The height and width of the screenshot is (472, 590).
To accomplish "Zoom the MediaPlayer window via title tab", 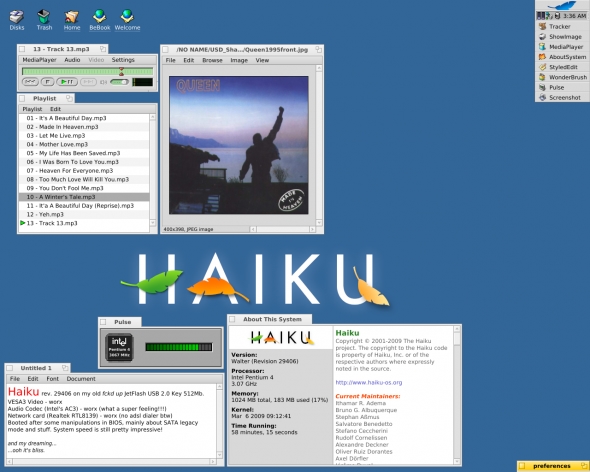I will pyautogui.click(x=103, y=49).
